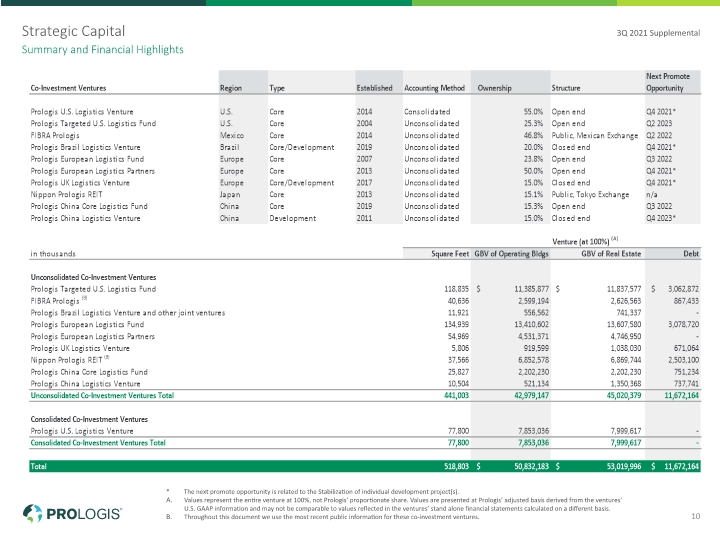Click the 'Public, Tokyo Exchange' structure cell
720x540 pixels.
pyautogui.click(x=590, y=195)
